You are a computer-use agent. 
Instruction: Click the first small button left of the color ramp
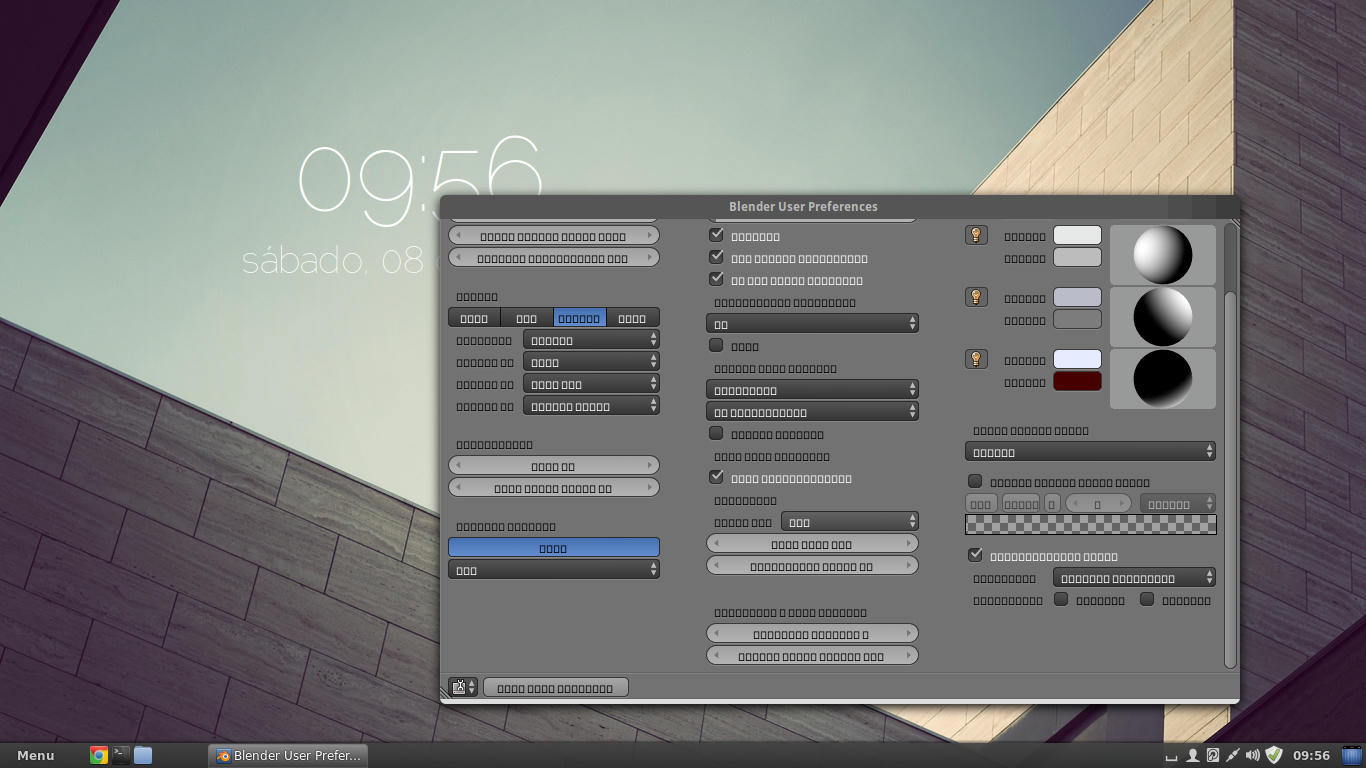pos(981,504)
